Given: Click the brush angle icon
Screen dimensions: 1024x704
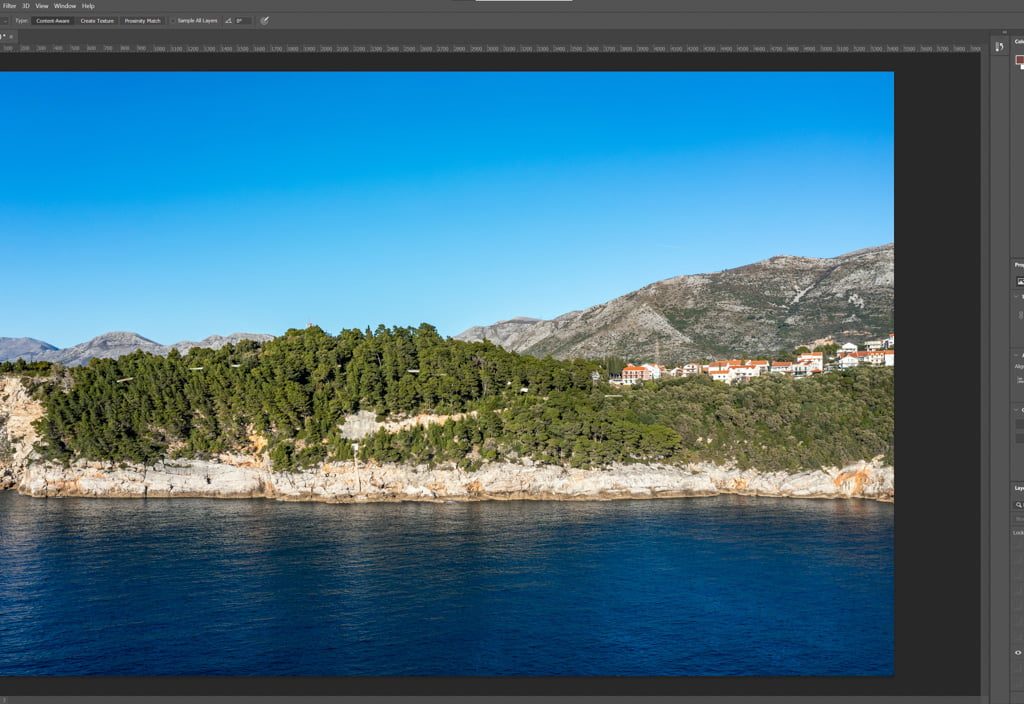Looking at the screenshot, I should coord(228,20).
